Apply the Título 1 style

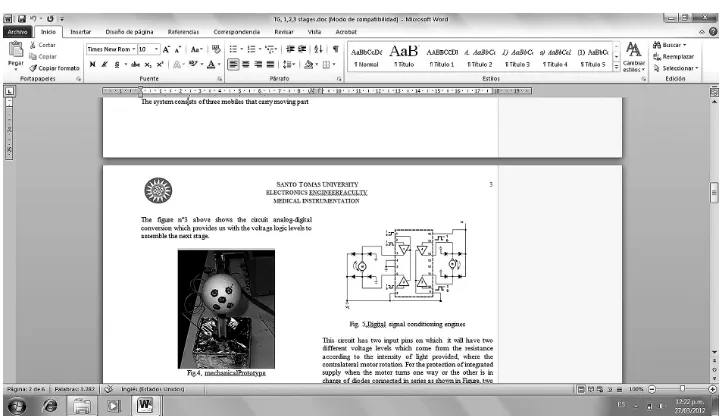[x=442, y=56]
